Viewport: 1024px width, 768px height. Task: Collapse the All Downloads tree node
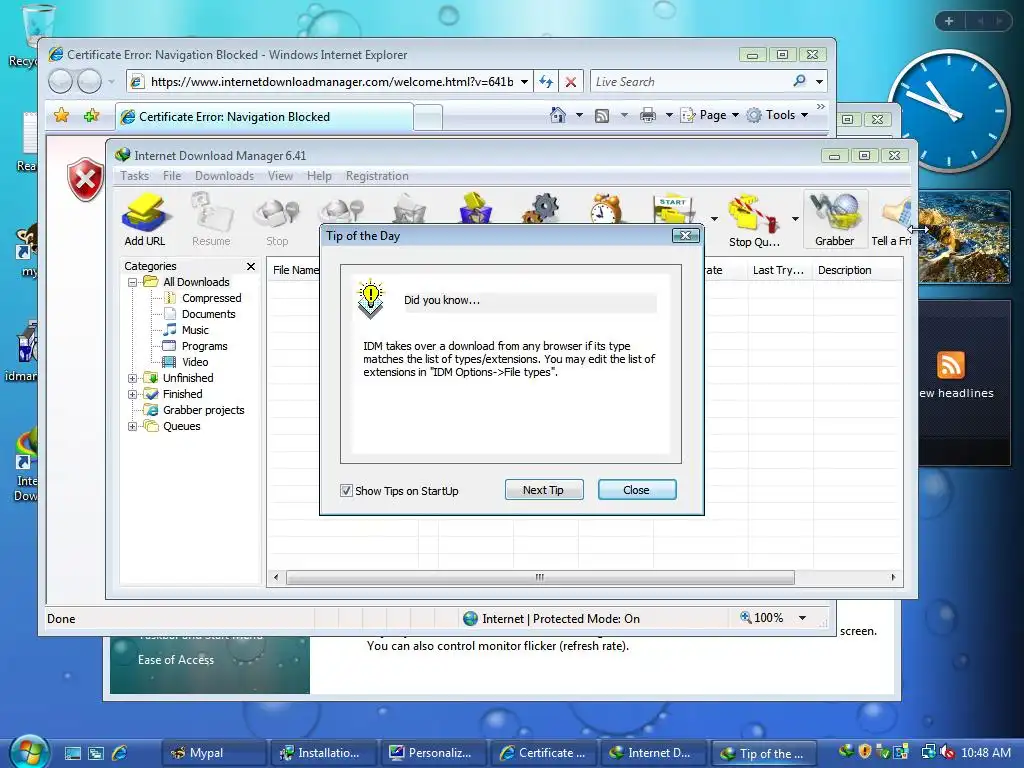133,282
